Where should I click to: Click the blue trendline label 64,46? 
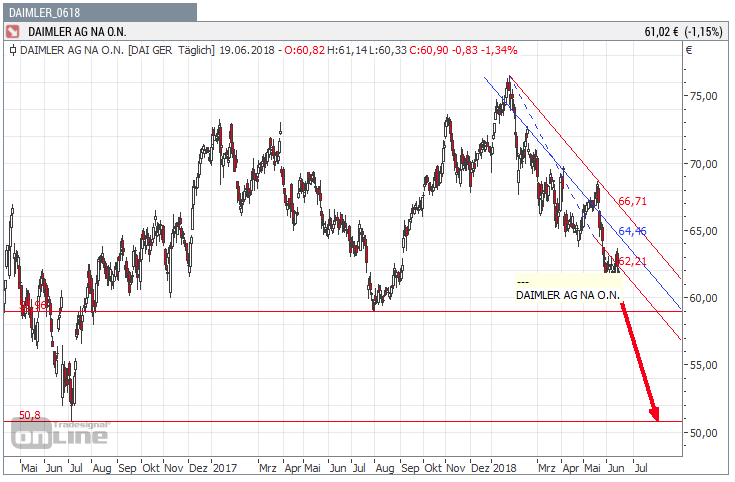(x=632, y=231)
